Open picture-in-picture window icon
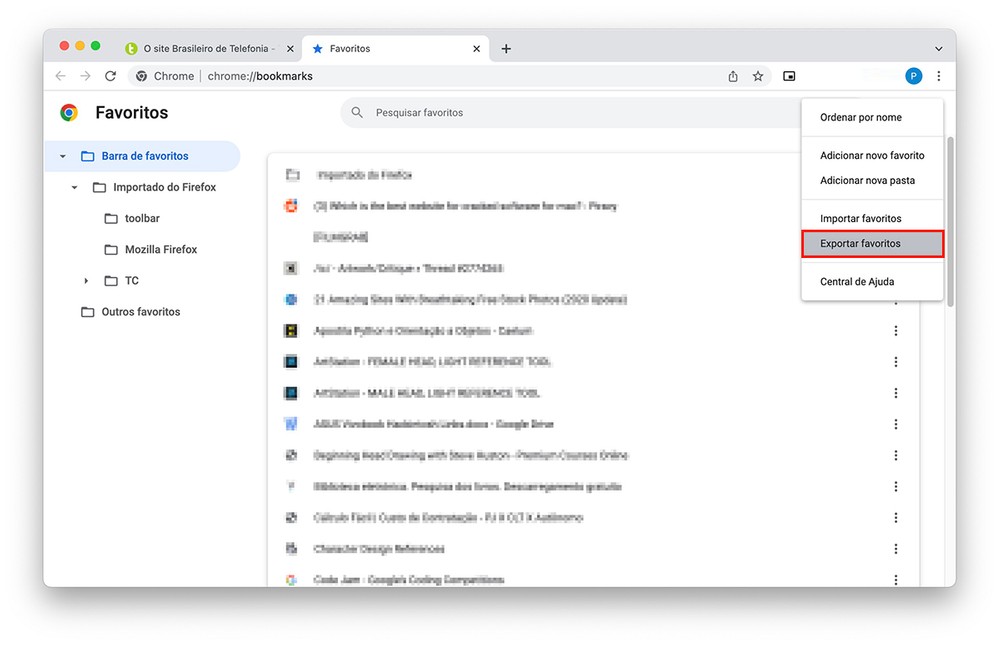The width and height of the screenshot is (1000, 645). 789,76
